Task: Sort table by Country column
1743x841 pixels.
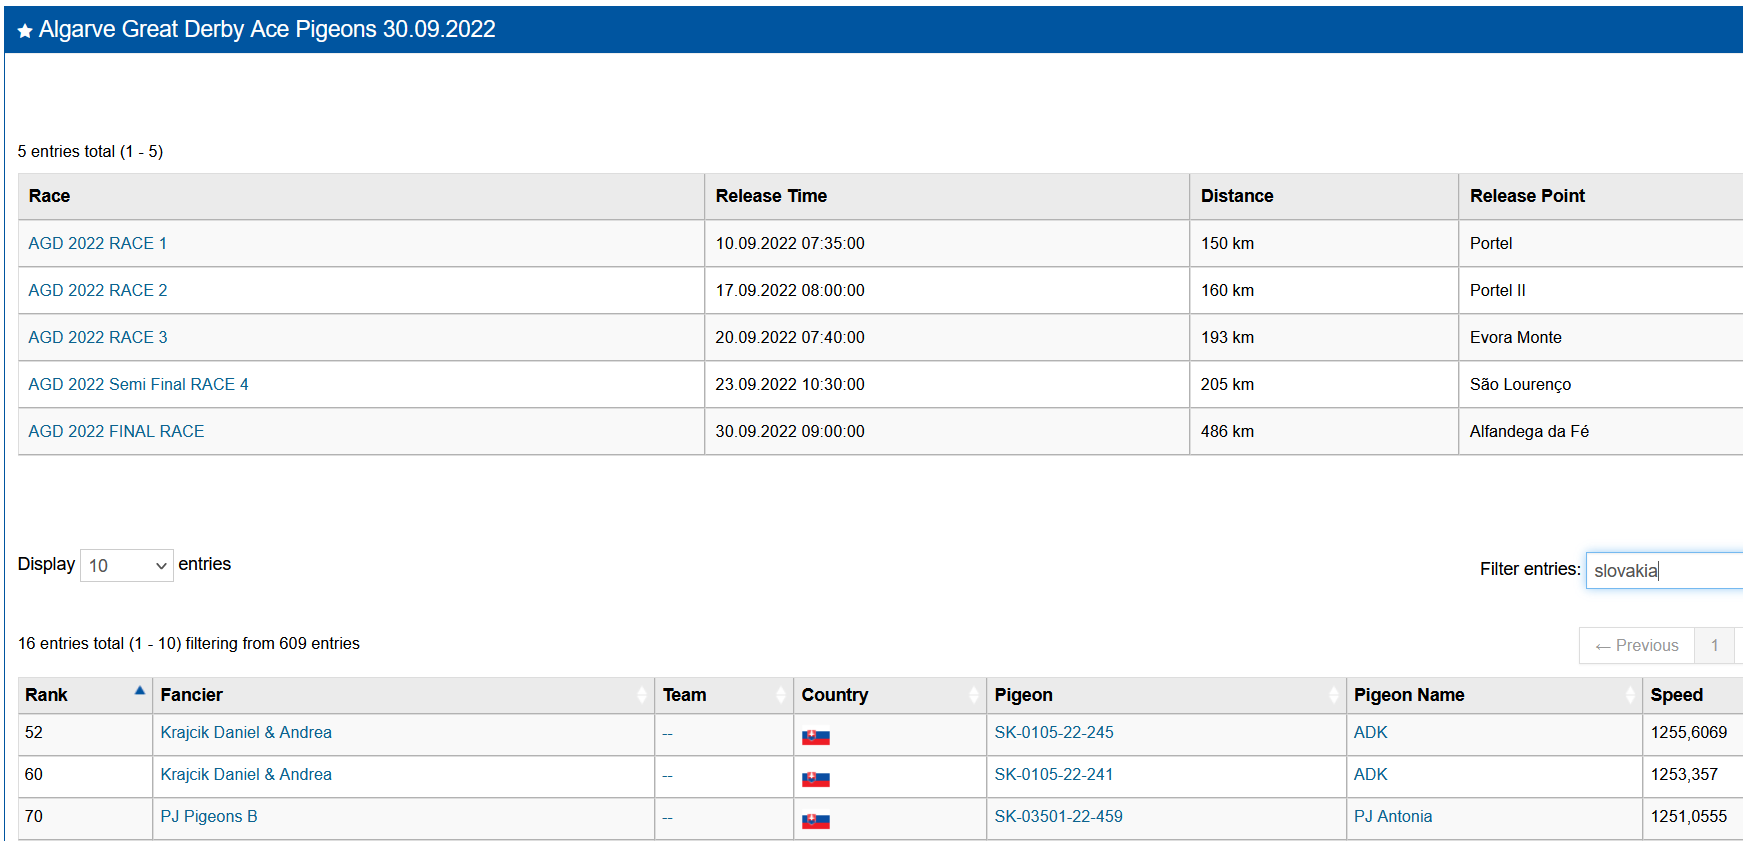Action: point(890,695)
